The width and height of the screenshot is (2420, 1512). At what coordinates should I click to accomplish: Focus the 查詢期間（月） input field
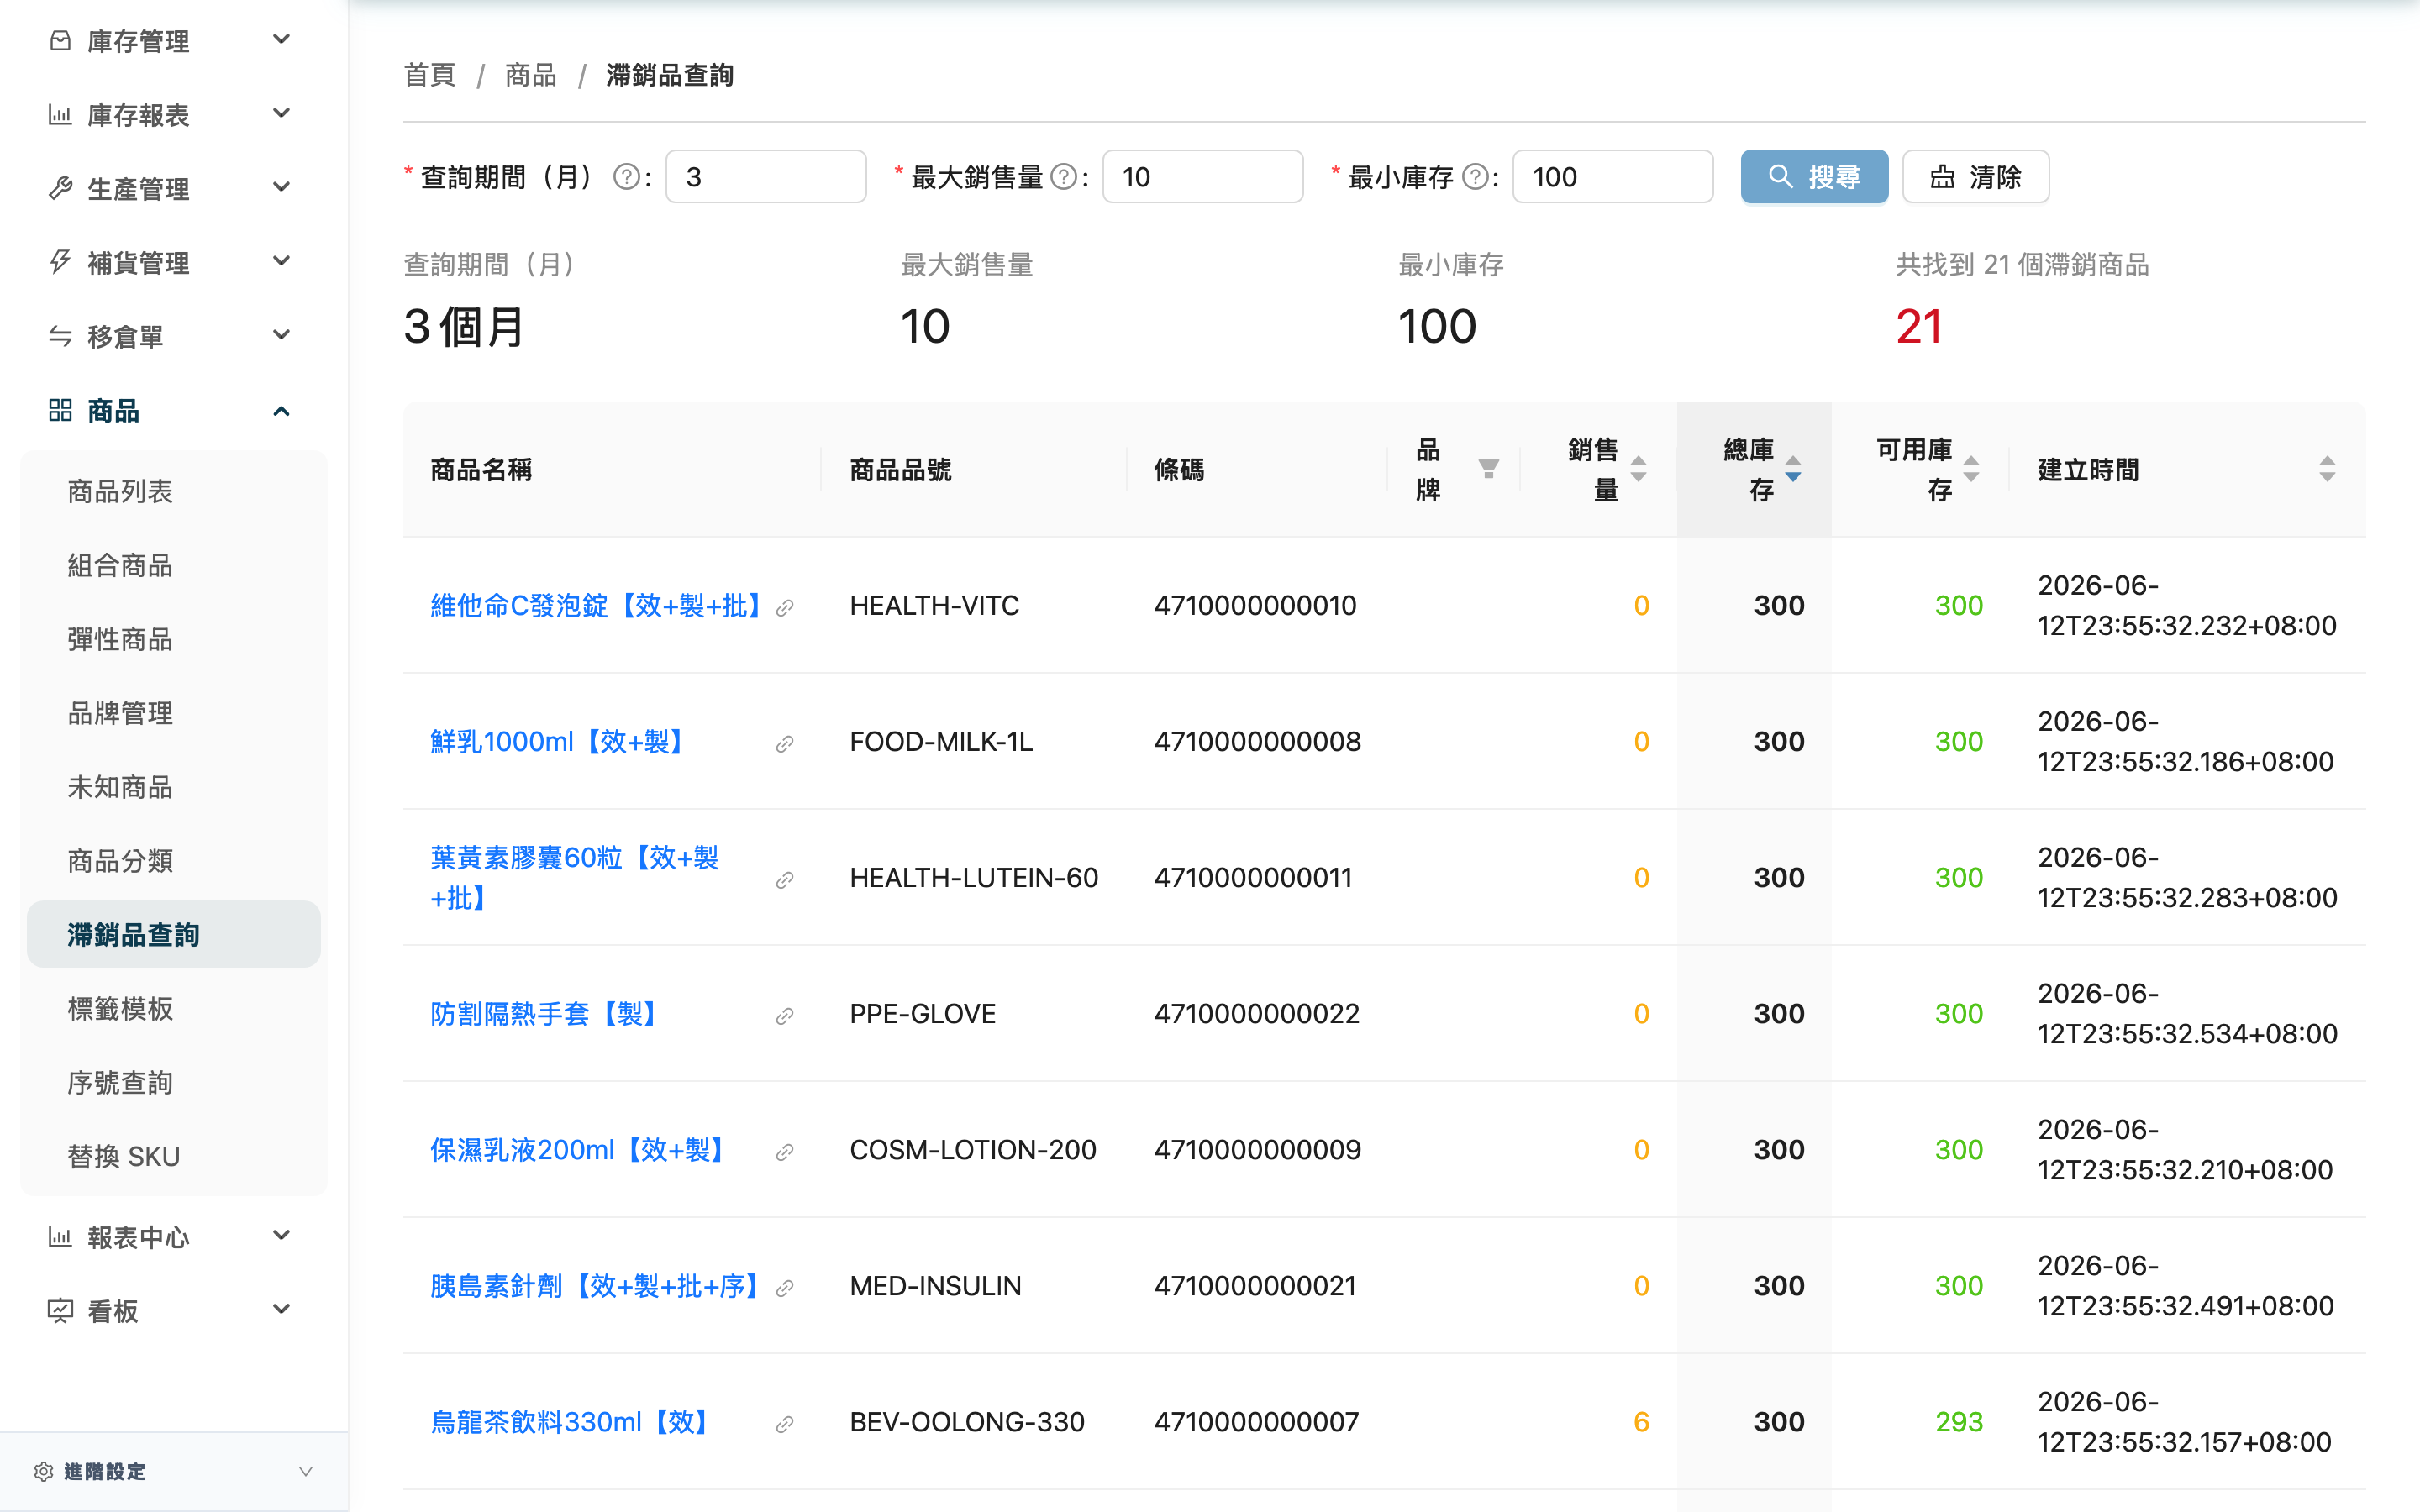coord(766,177)
